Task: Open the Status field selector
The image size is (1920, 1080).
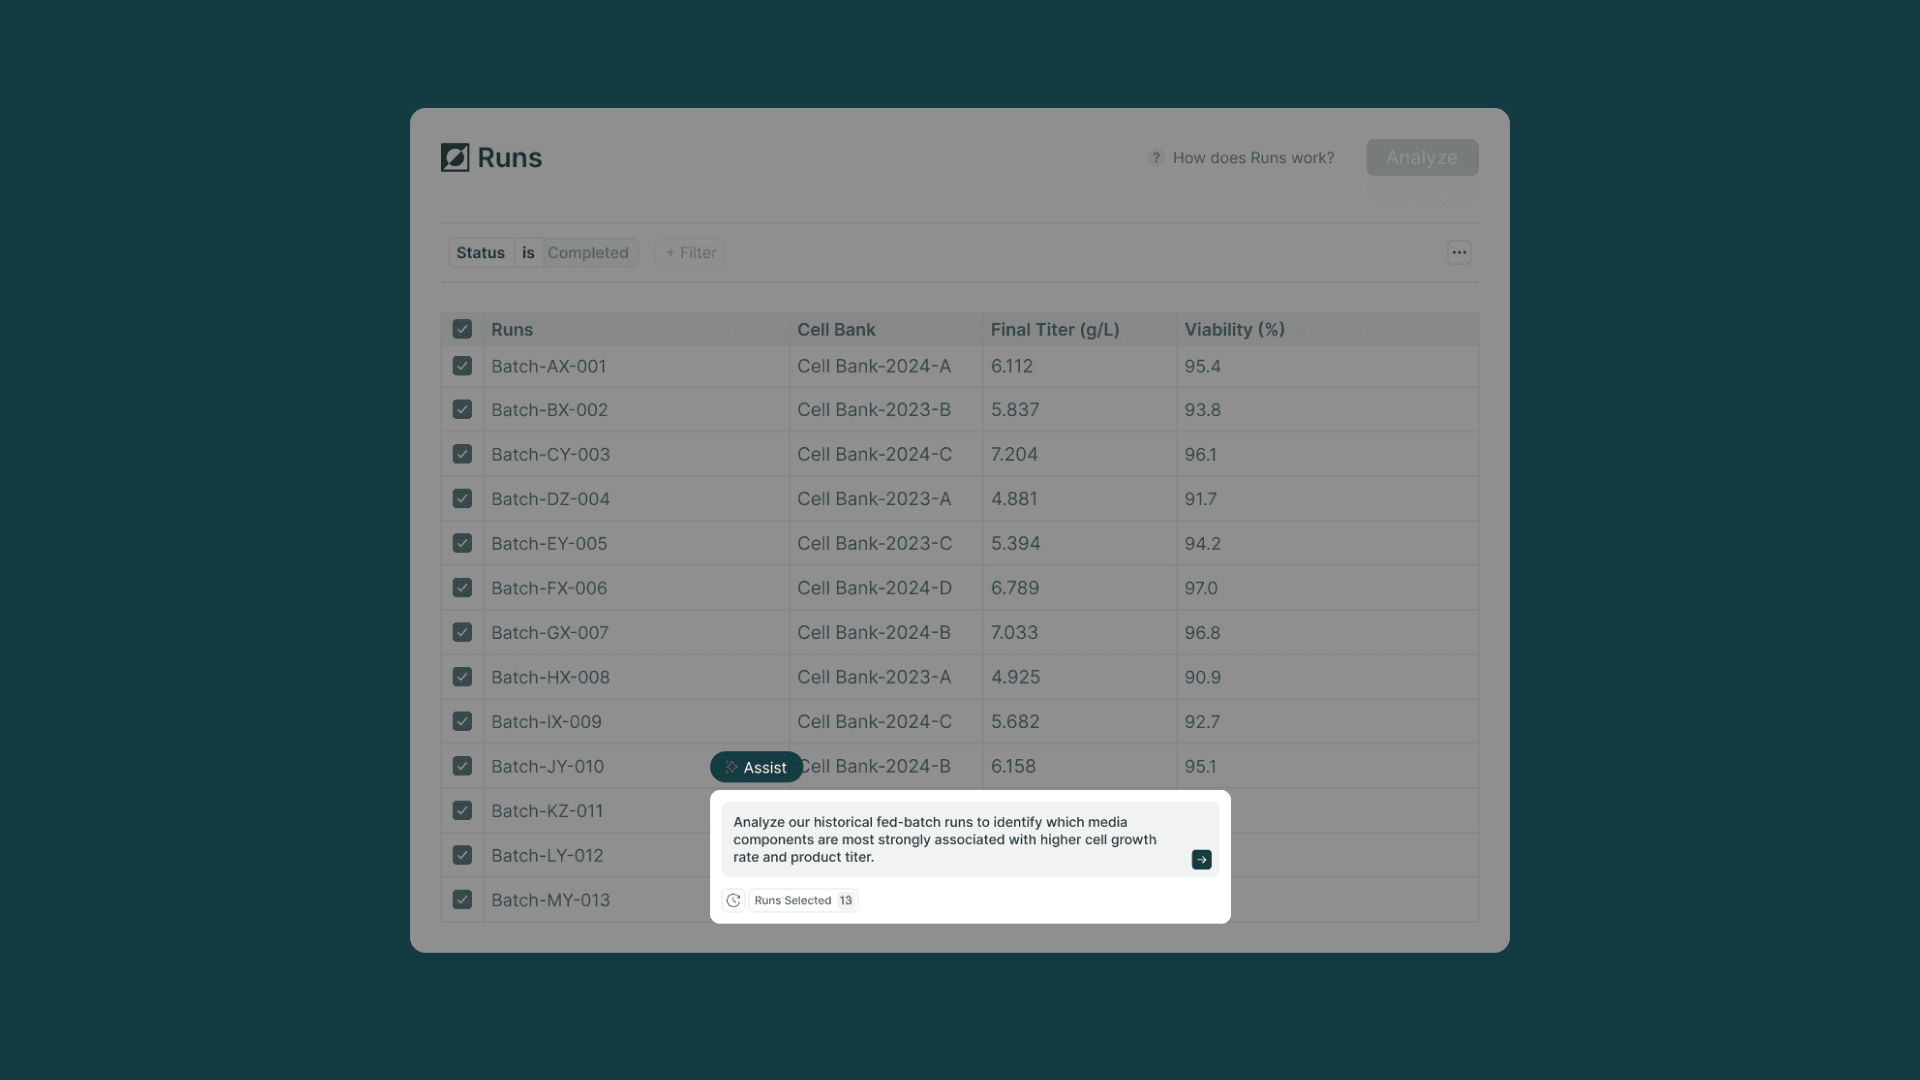Action: tap(480, 252)
